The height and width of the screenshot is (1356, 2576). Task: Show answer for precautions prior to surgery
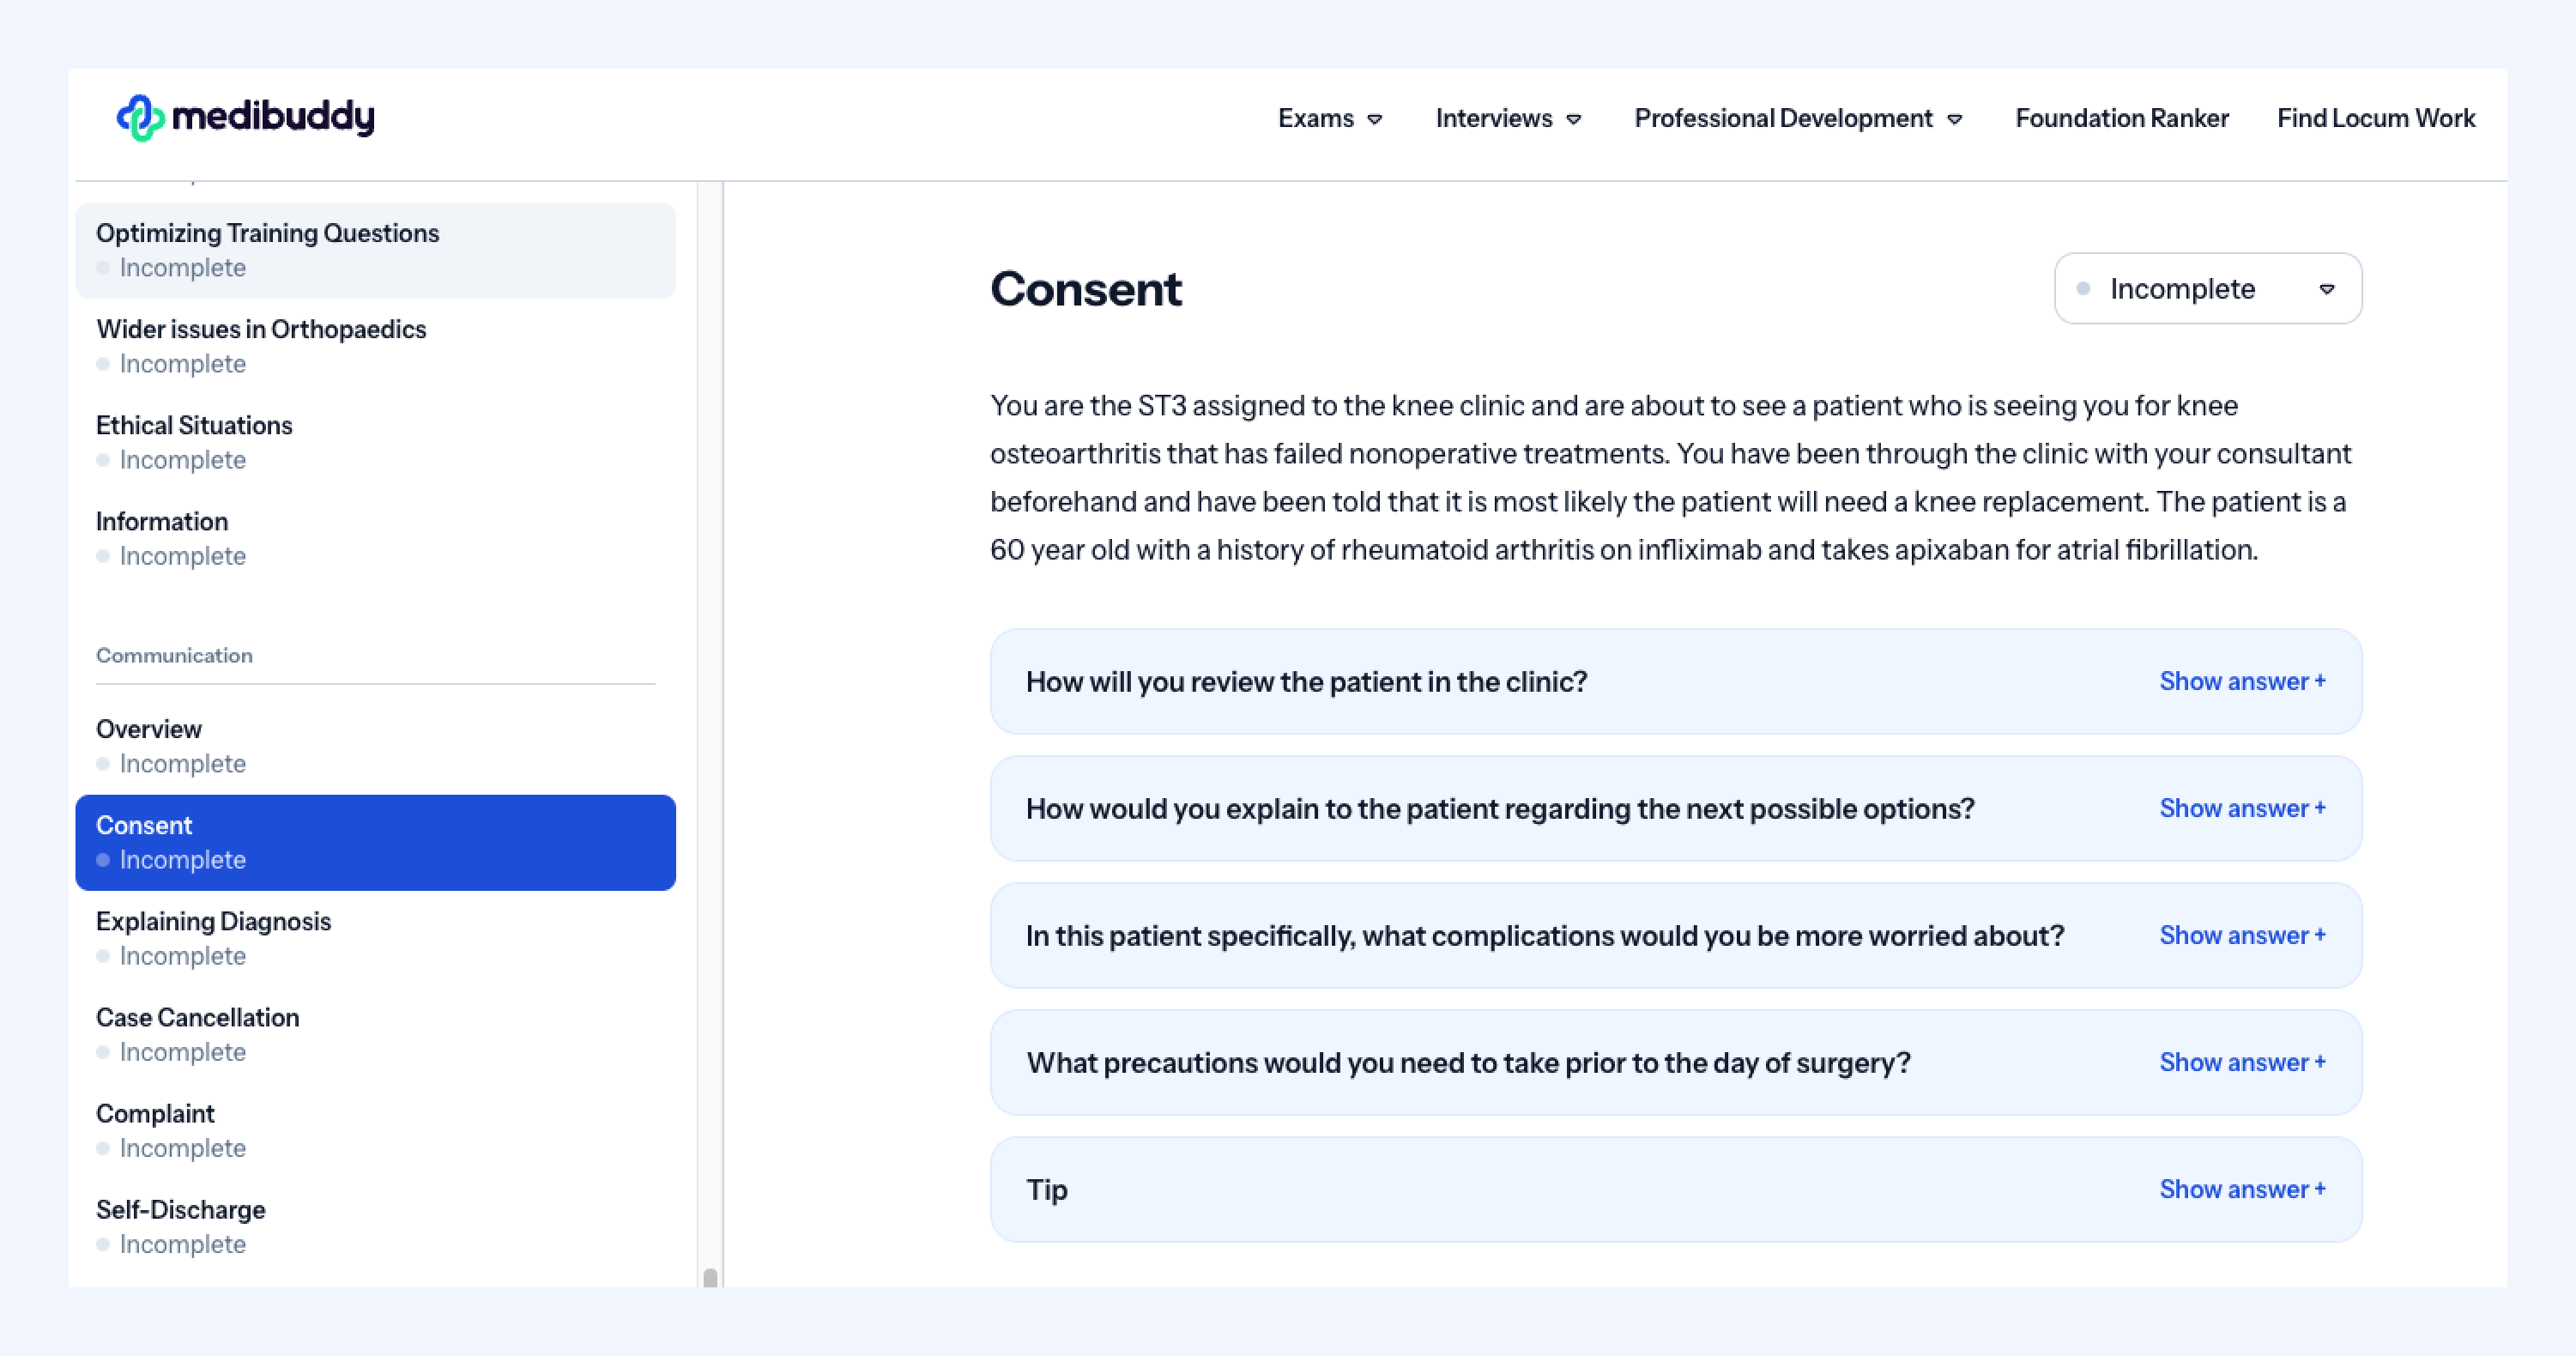2242,1063
